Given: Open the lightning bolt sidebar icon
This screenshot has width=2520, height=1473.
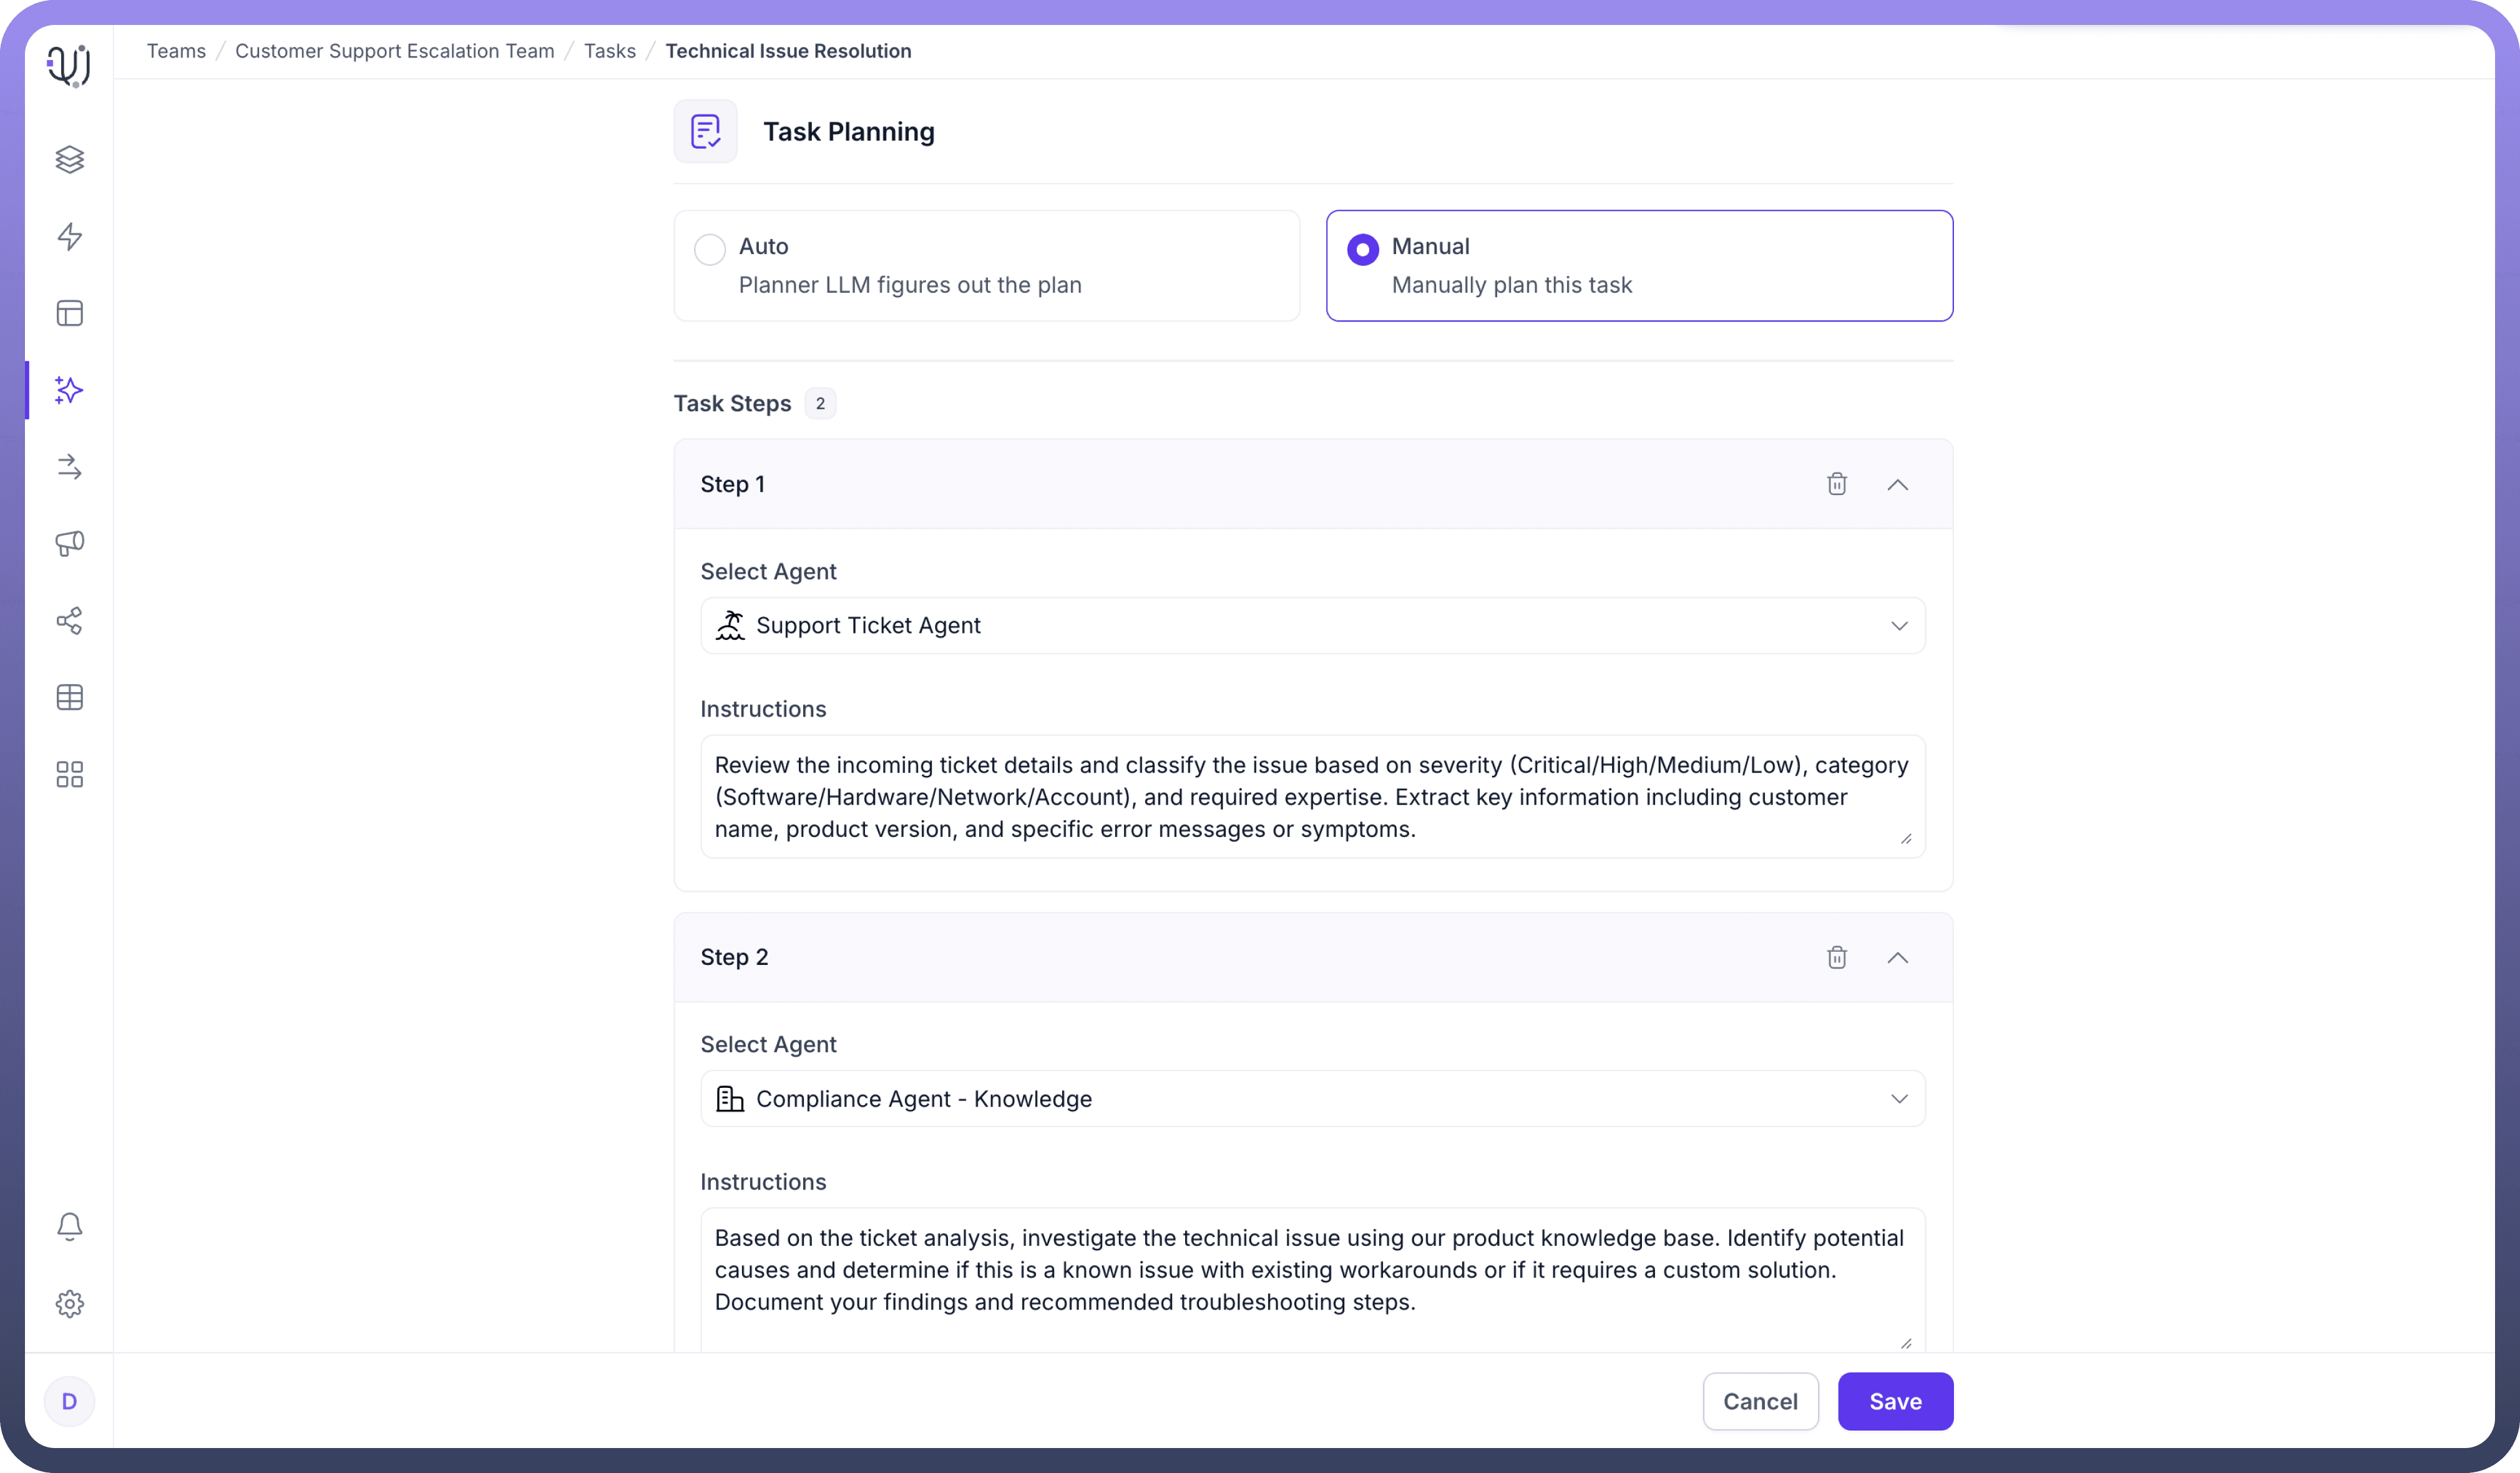Looking at the screenshot, I should click(69, 237).
